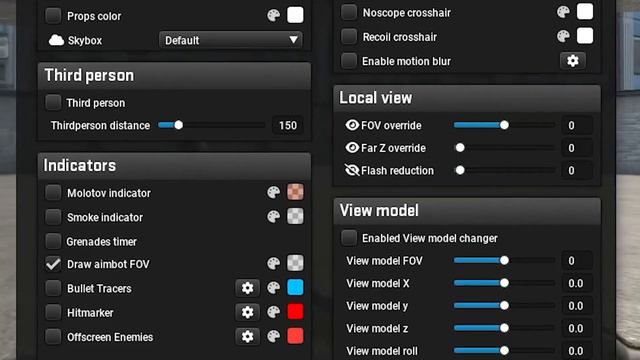The width and height of the screenshot is (640, 360).
Task: Click the Molotov indicator palette icon
Action: point(273,192)
